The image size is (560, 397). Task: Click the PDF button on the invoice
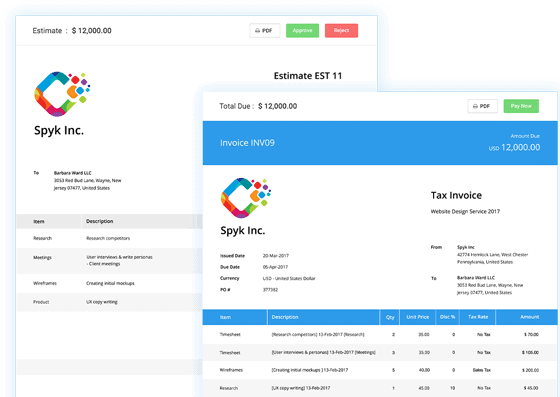(482, 106)
